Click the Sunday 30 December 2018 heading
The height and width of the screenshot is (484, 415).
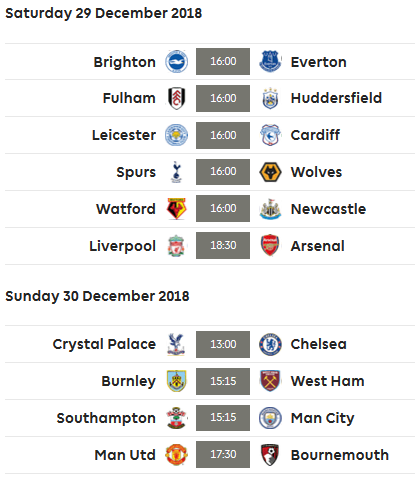(x=97, y=296)
